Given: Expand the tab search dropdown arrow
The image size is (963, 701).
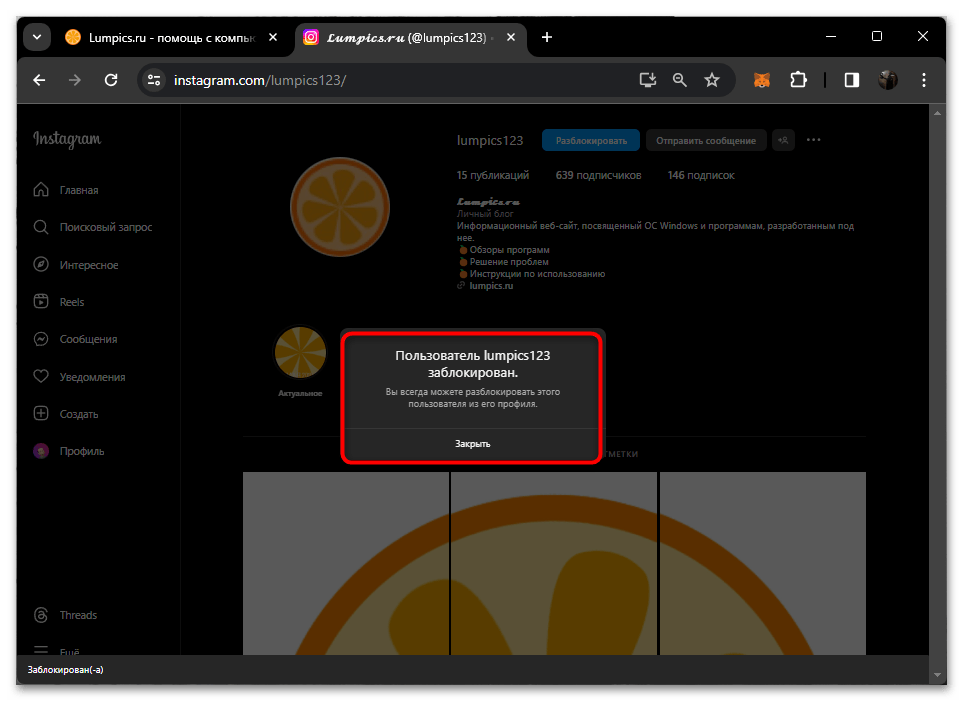Looking at the screenshot, I should pos(37,37).
